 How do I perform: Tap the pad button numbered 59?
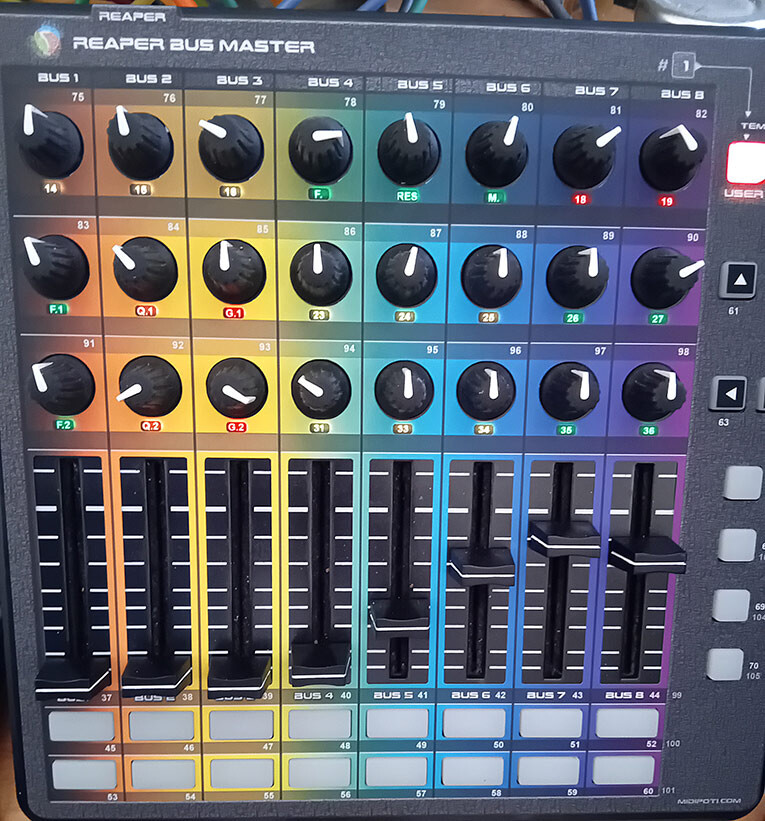548,771
